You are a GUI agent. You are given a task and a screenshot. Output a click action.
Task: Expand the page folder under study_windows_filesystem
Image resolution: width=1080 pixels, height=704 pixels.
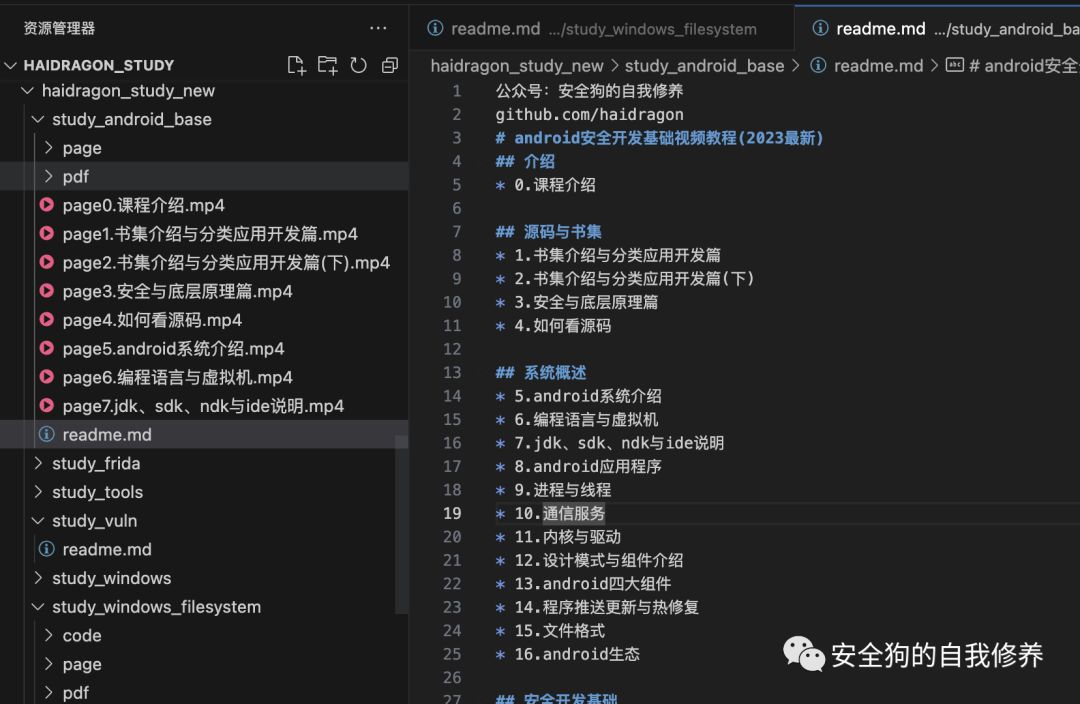(x=48, y=664)
